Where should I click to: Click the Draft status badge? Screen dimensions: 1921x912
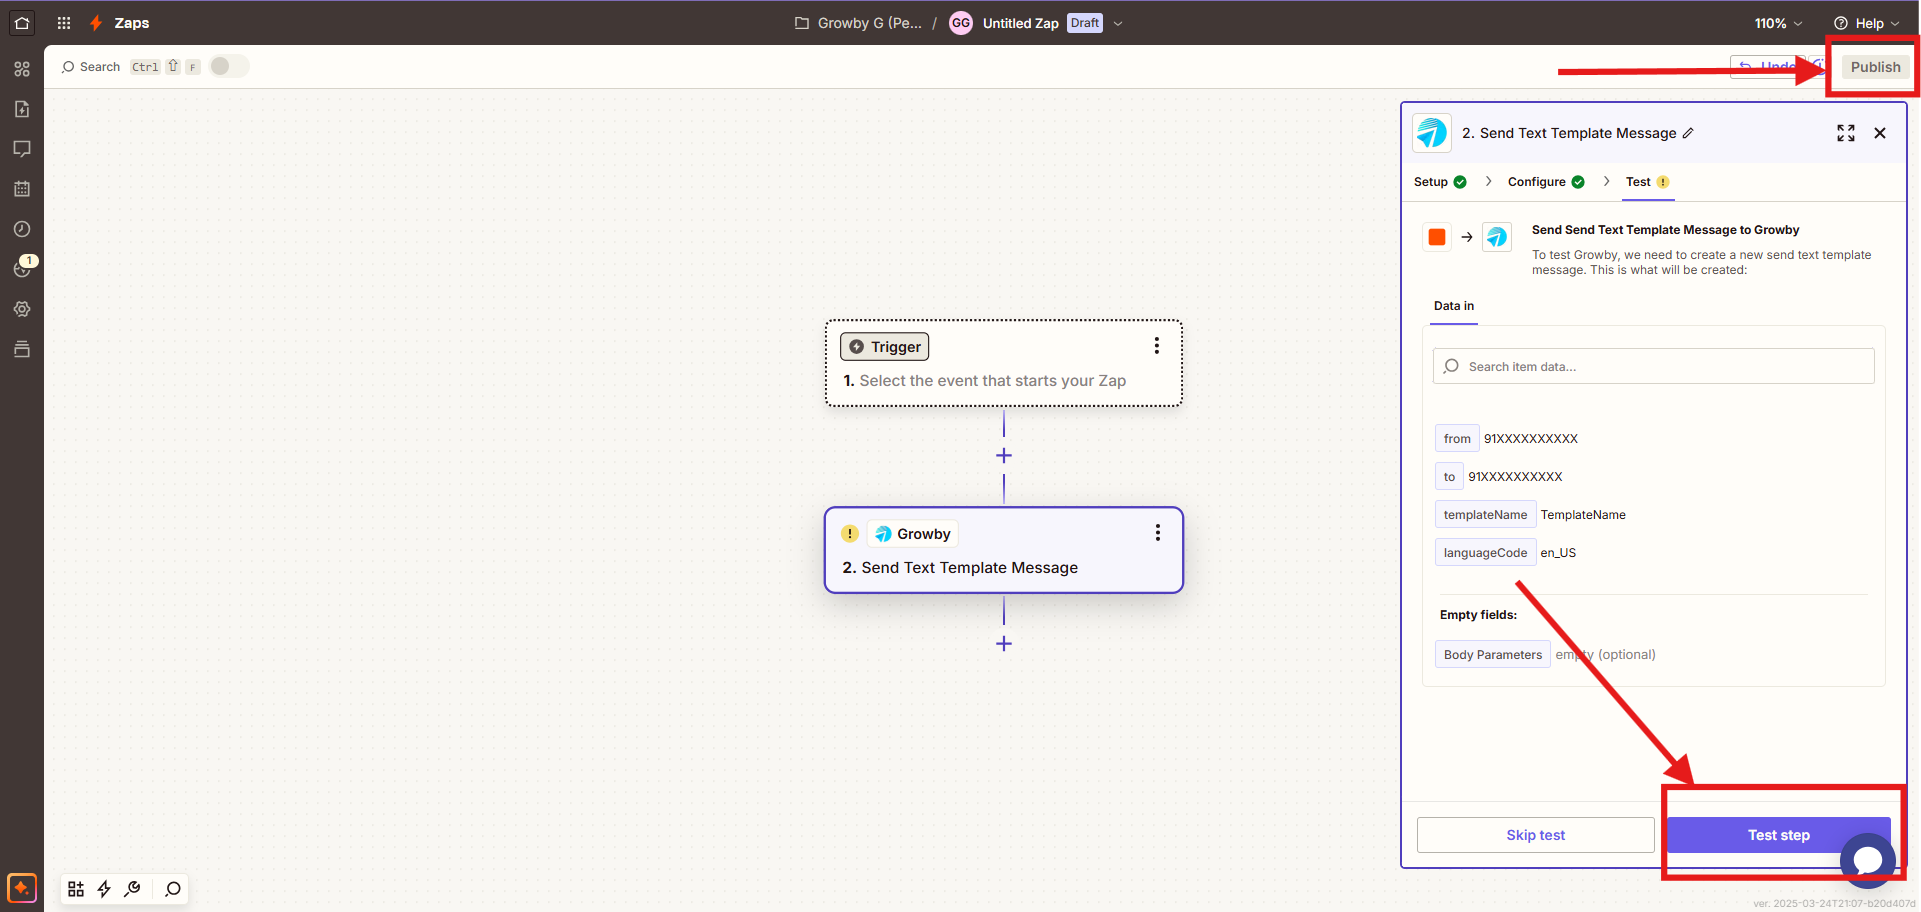point(1084,23)
